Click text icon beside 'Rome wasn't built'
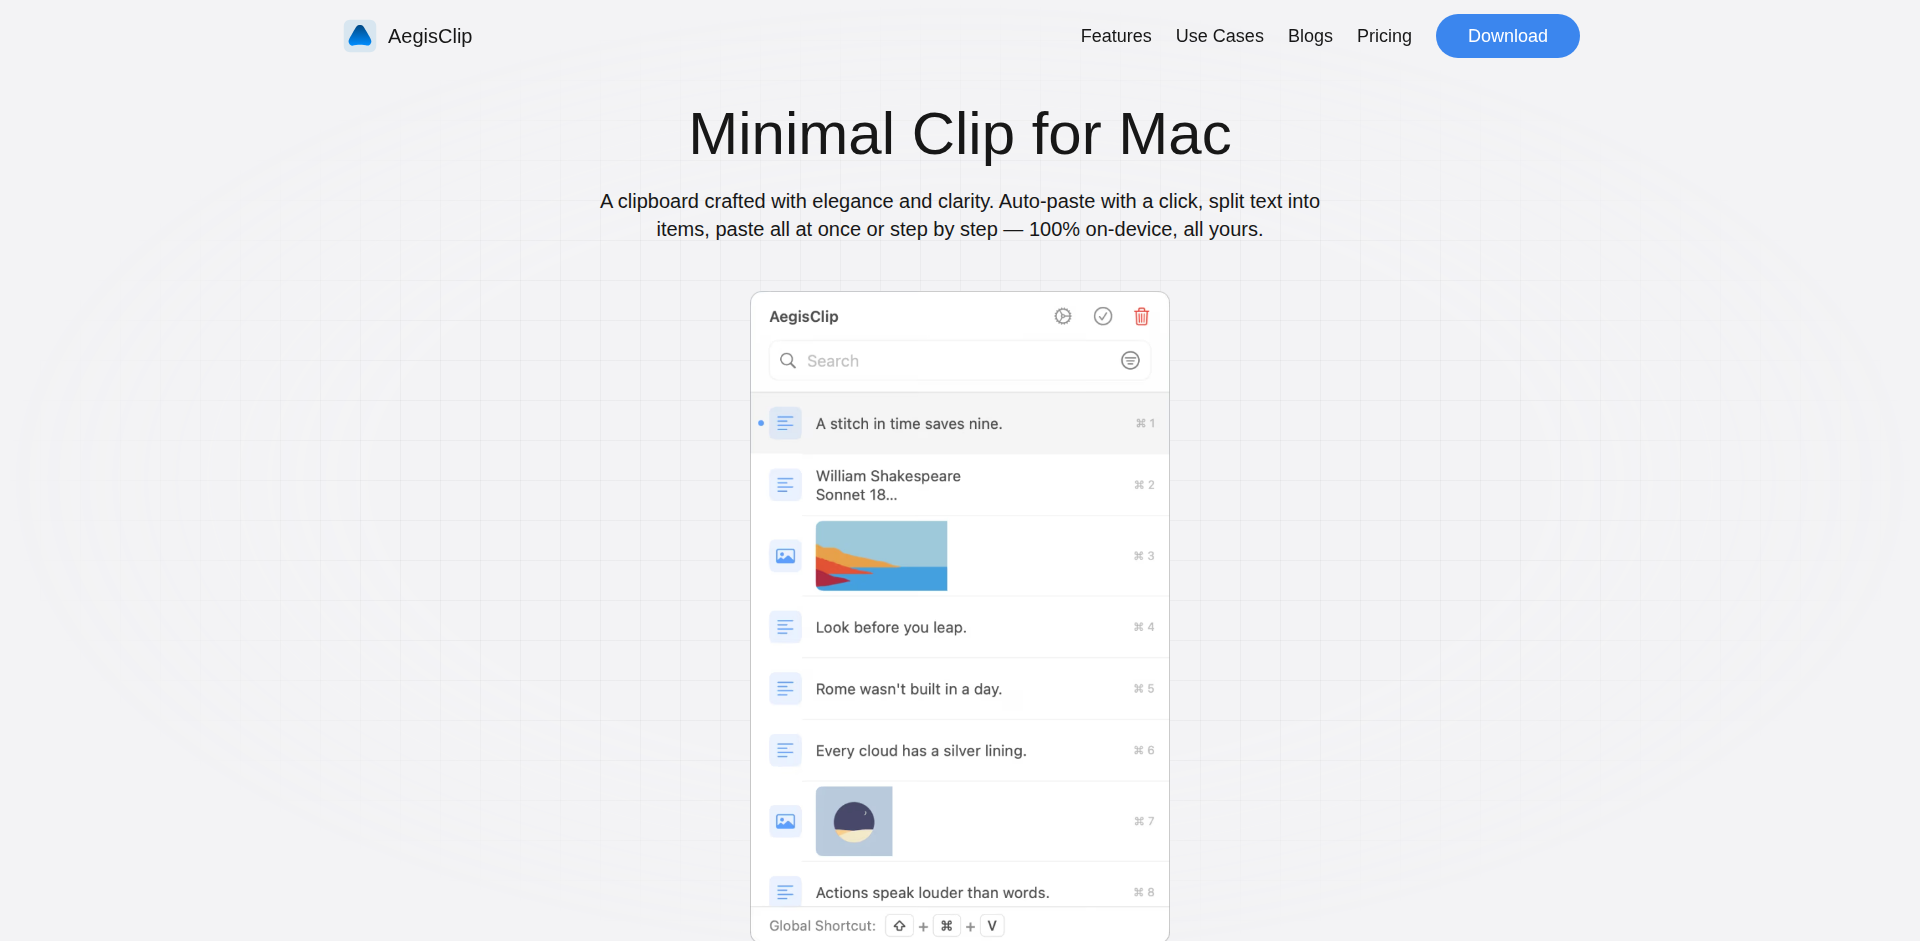This screenshot has height=941, width=1920. point(785,689)
